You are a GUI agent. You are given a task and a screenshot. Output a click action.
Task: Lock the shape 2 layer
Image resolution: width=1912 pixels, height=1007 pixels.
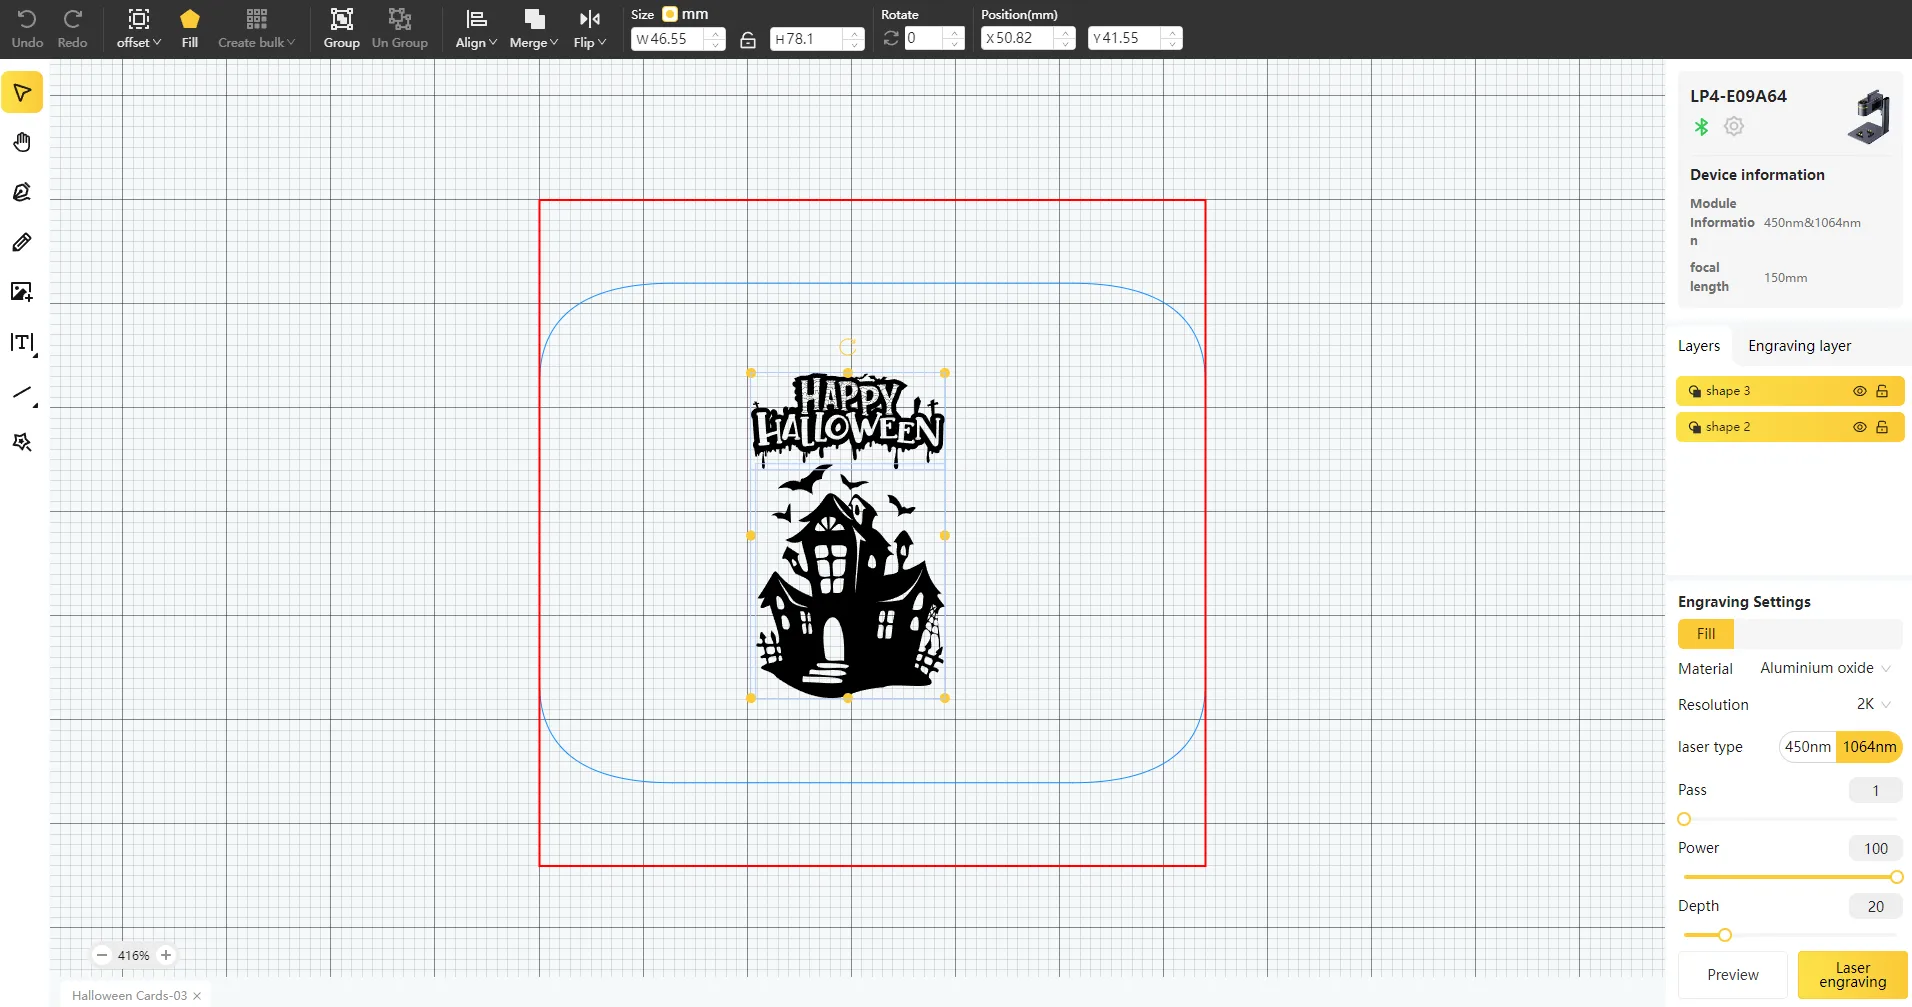pyautogui.click(x=1882, y=427)
